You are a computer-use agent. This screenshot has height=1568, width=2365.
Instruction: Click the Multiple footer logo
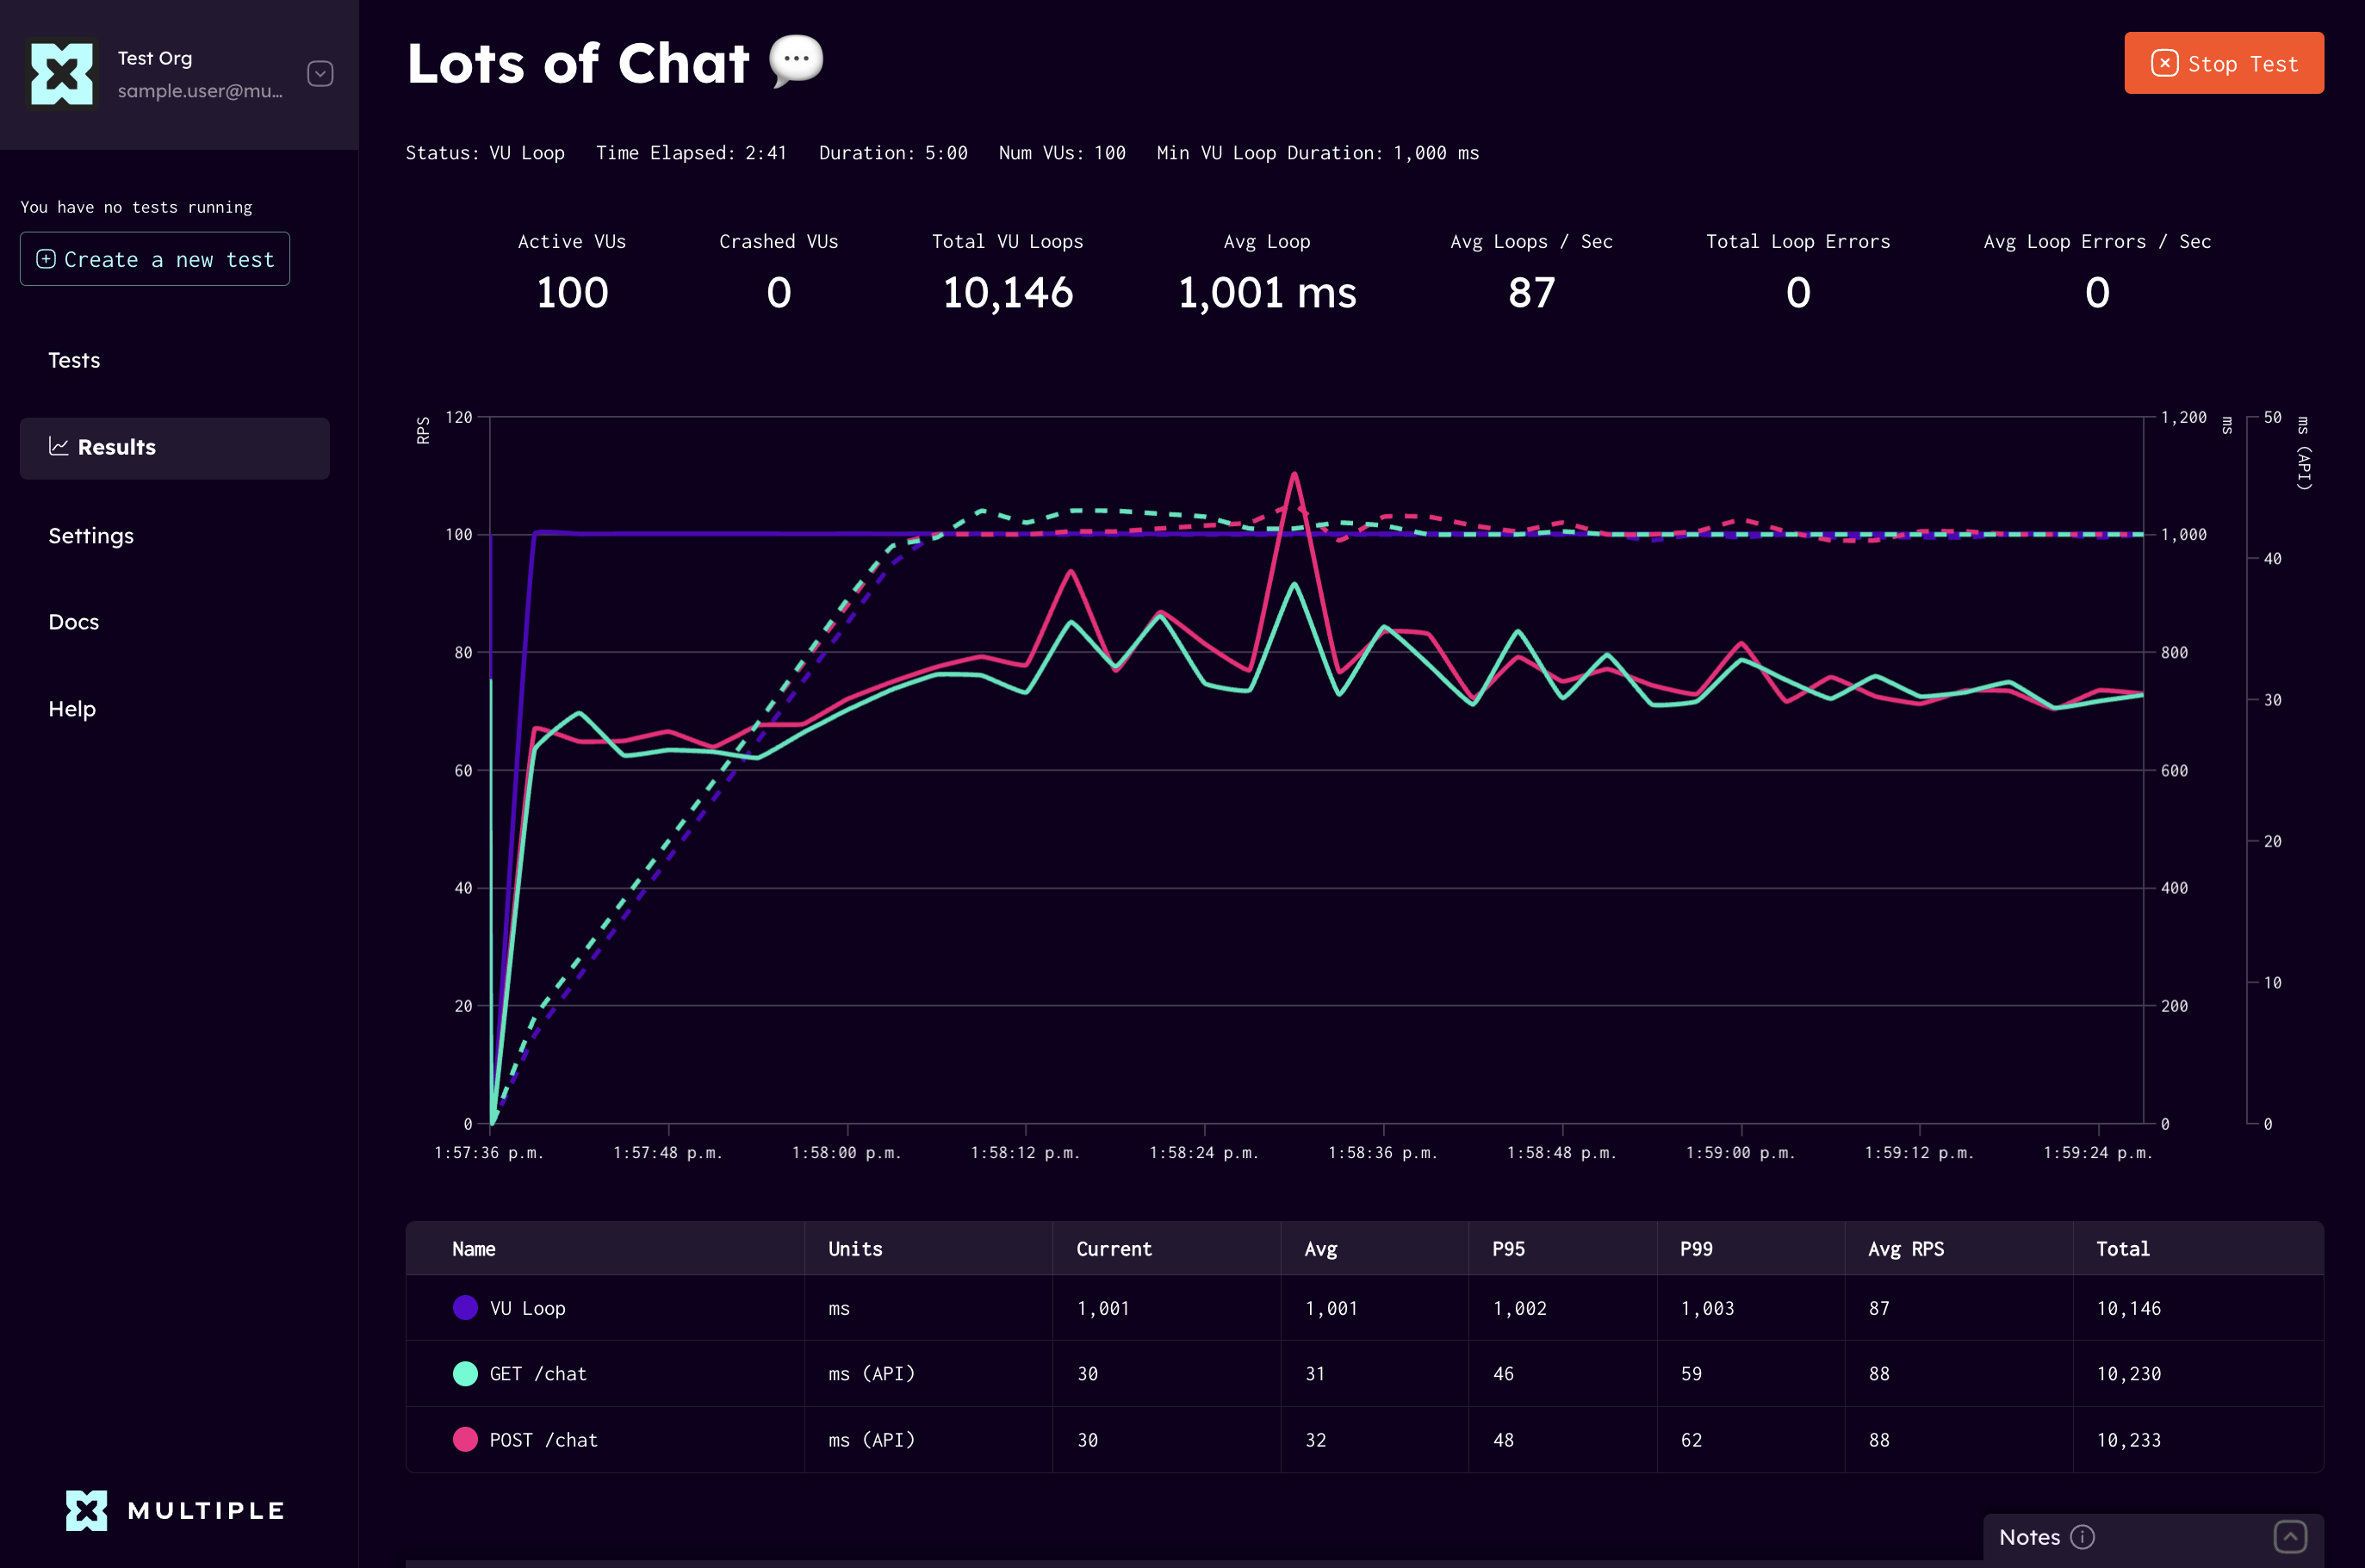(x=175, y=1510)
